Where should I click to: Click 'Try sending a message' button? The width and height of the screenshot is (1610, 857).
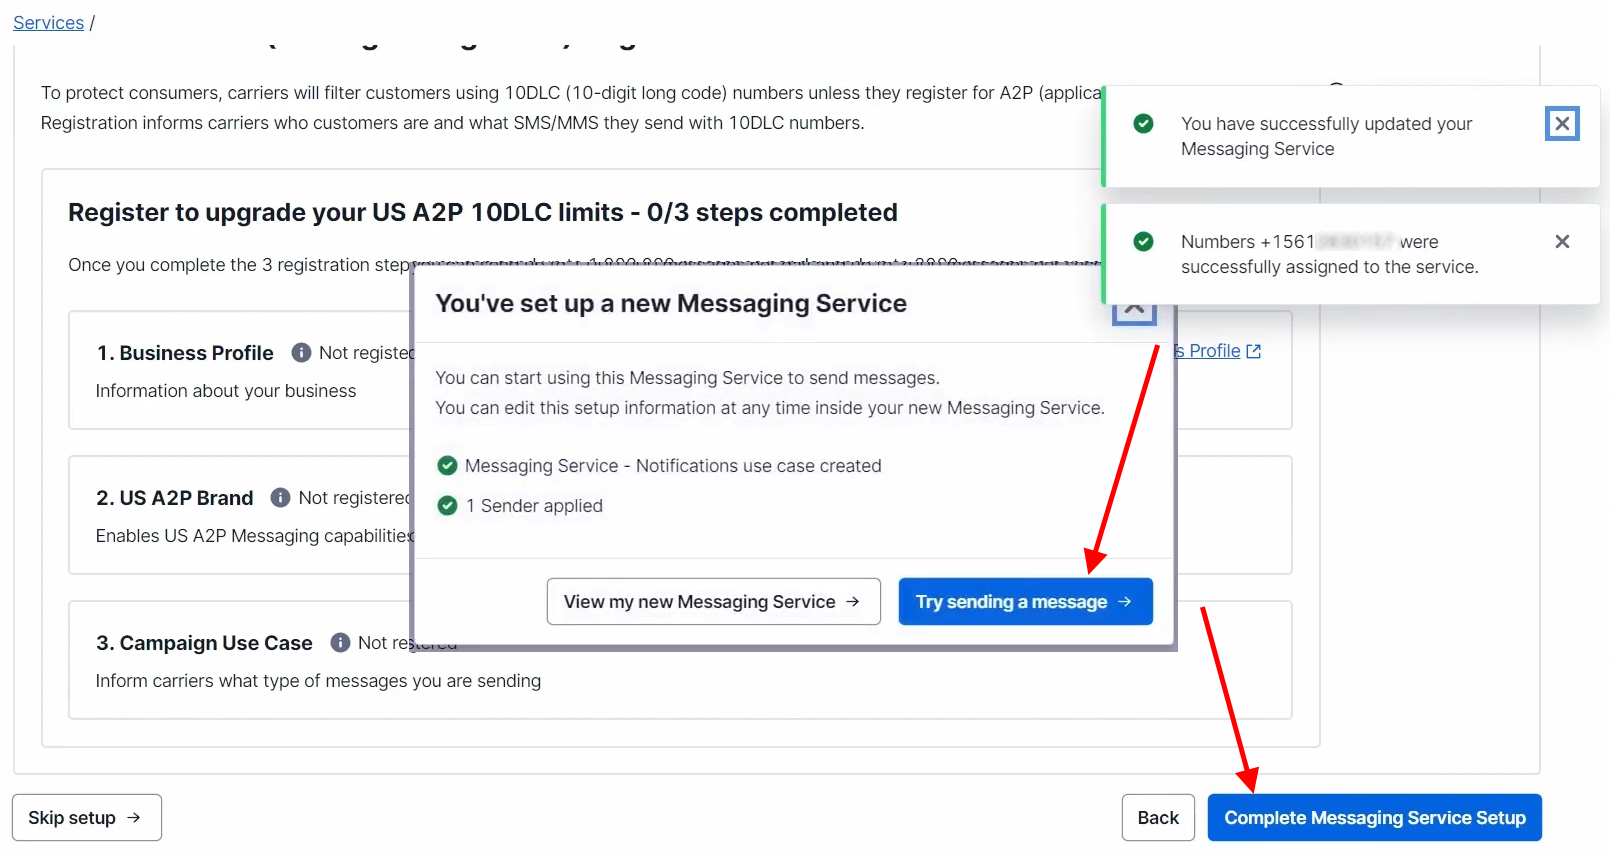coord(1025,602)
